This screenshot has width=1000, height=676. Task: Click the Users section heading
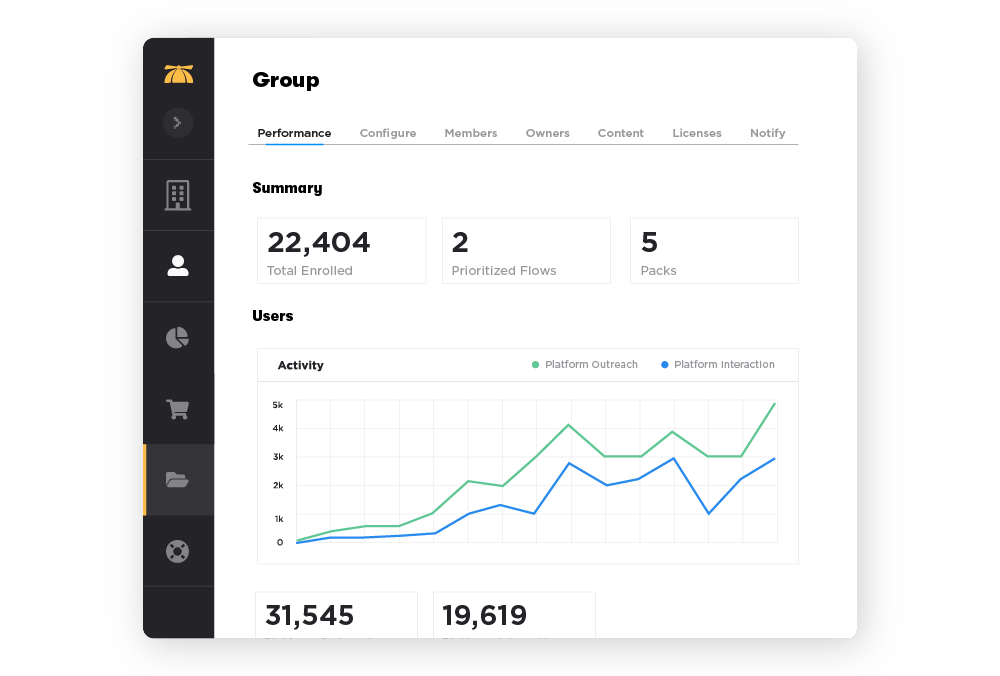272,316
